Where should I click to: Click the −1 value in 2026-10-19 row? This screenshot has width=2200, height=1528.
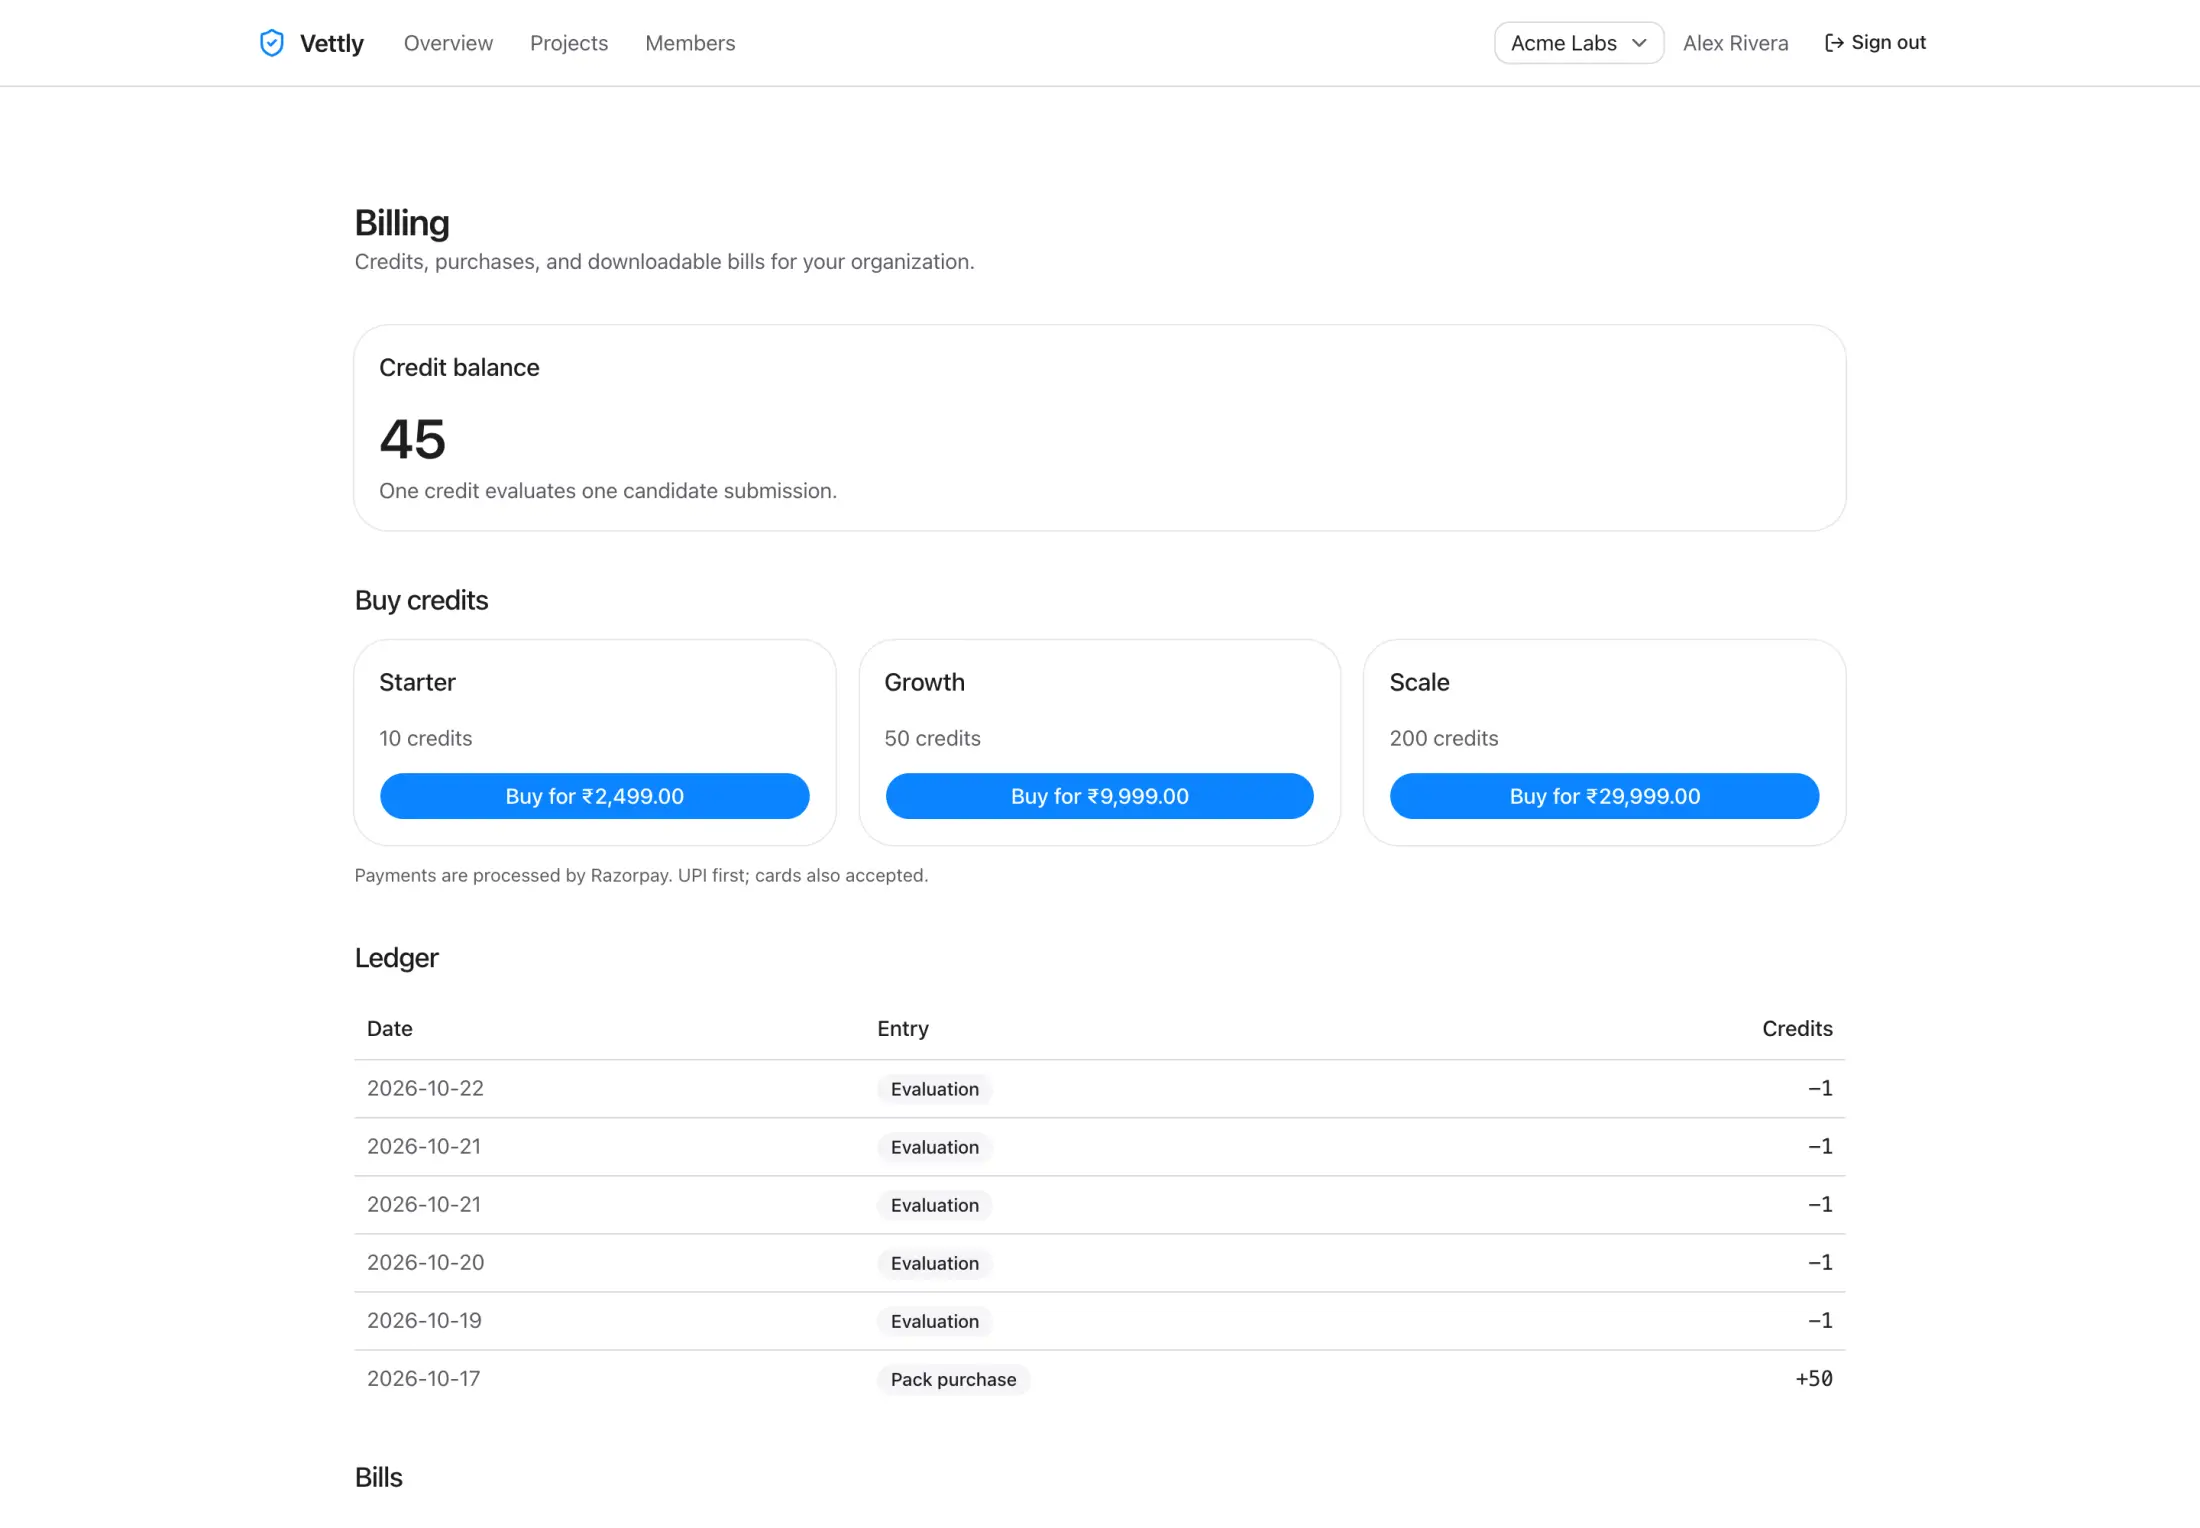tap(1820, 1320)
